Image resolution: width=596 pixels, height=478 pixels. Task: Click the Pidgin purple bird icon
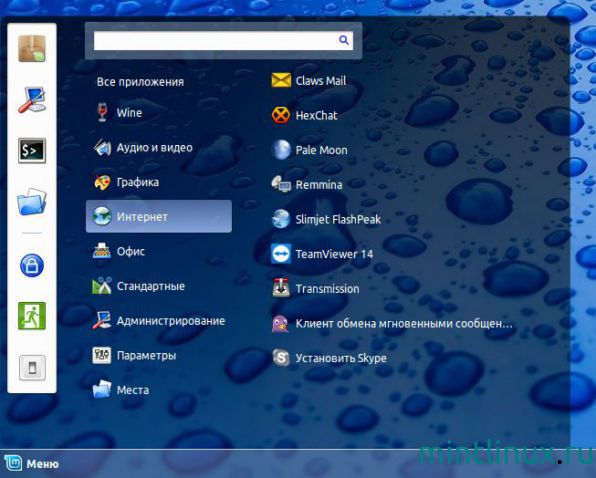pyautogui.click(x=281, y=323)
